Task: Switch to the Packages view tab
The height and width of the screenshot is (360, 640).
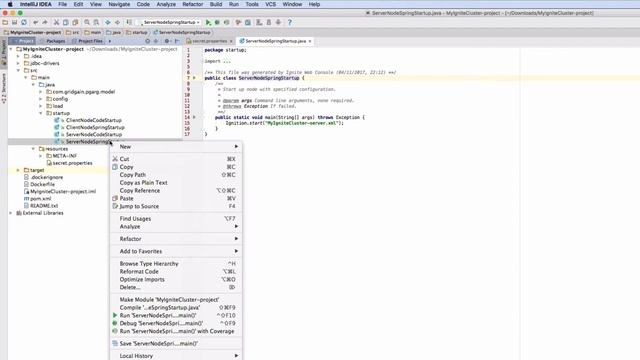Action: tap(53, 41)
